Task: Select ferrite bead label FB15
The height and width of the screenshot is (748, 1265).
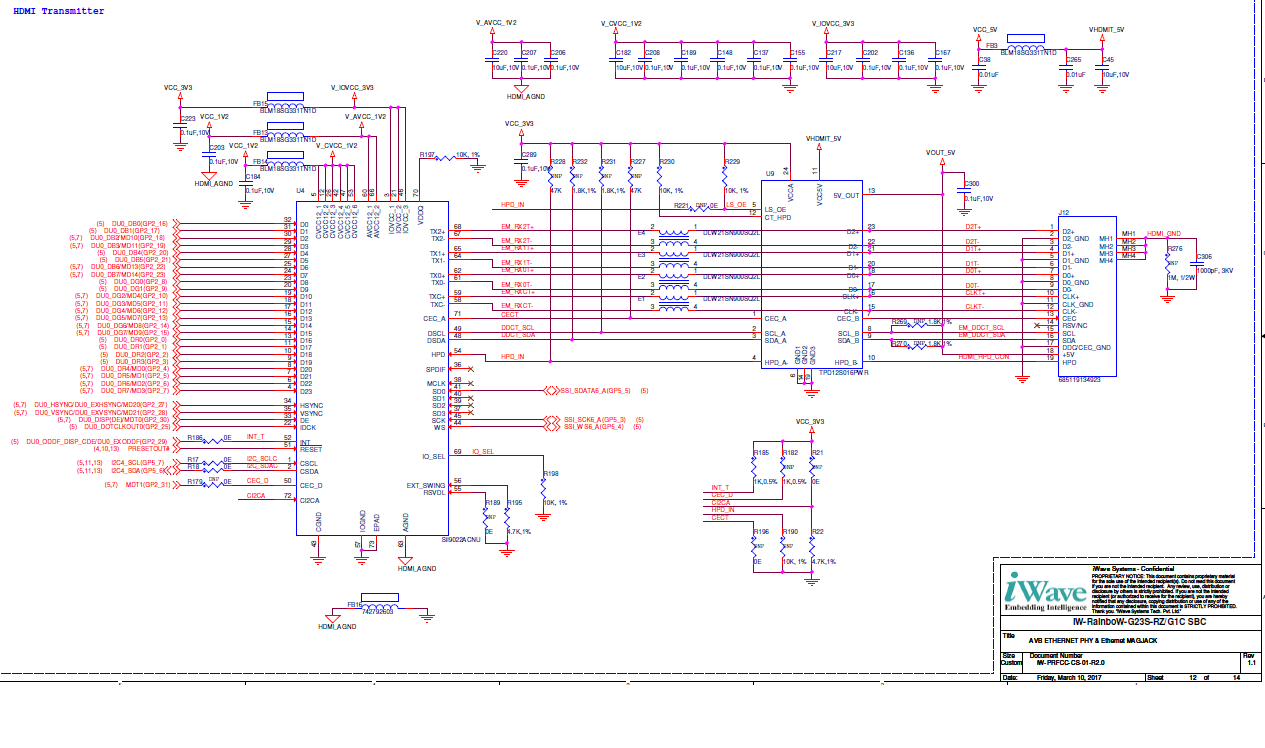Action: 259,102
